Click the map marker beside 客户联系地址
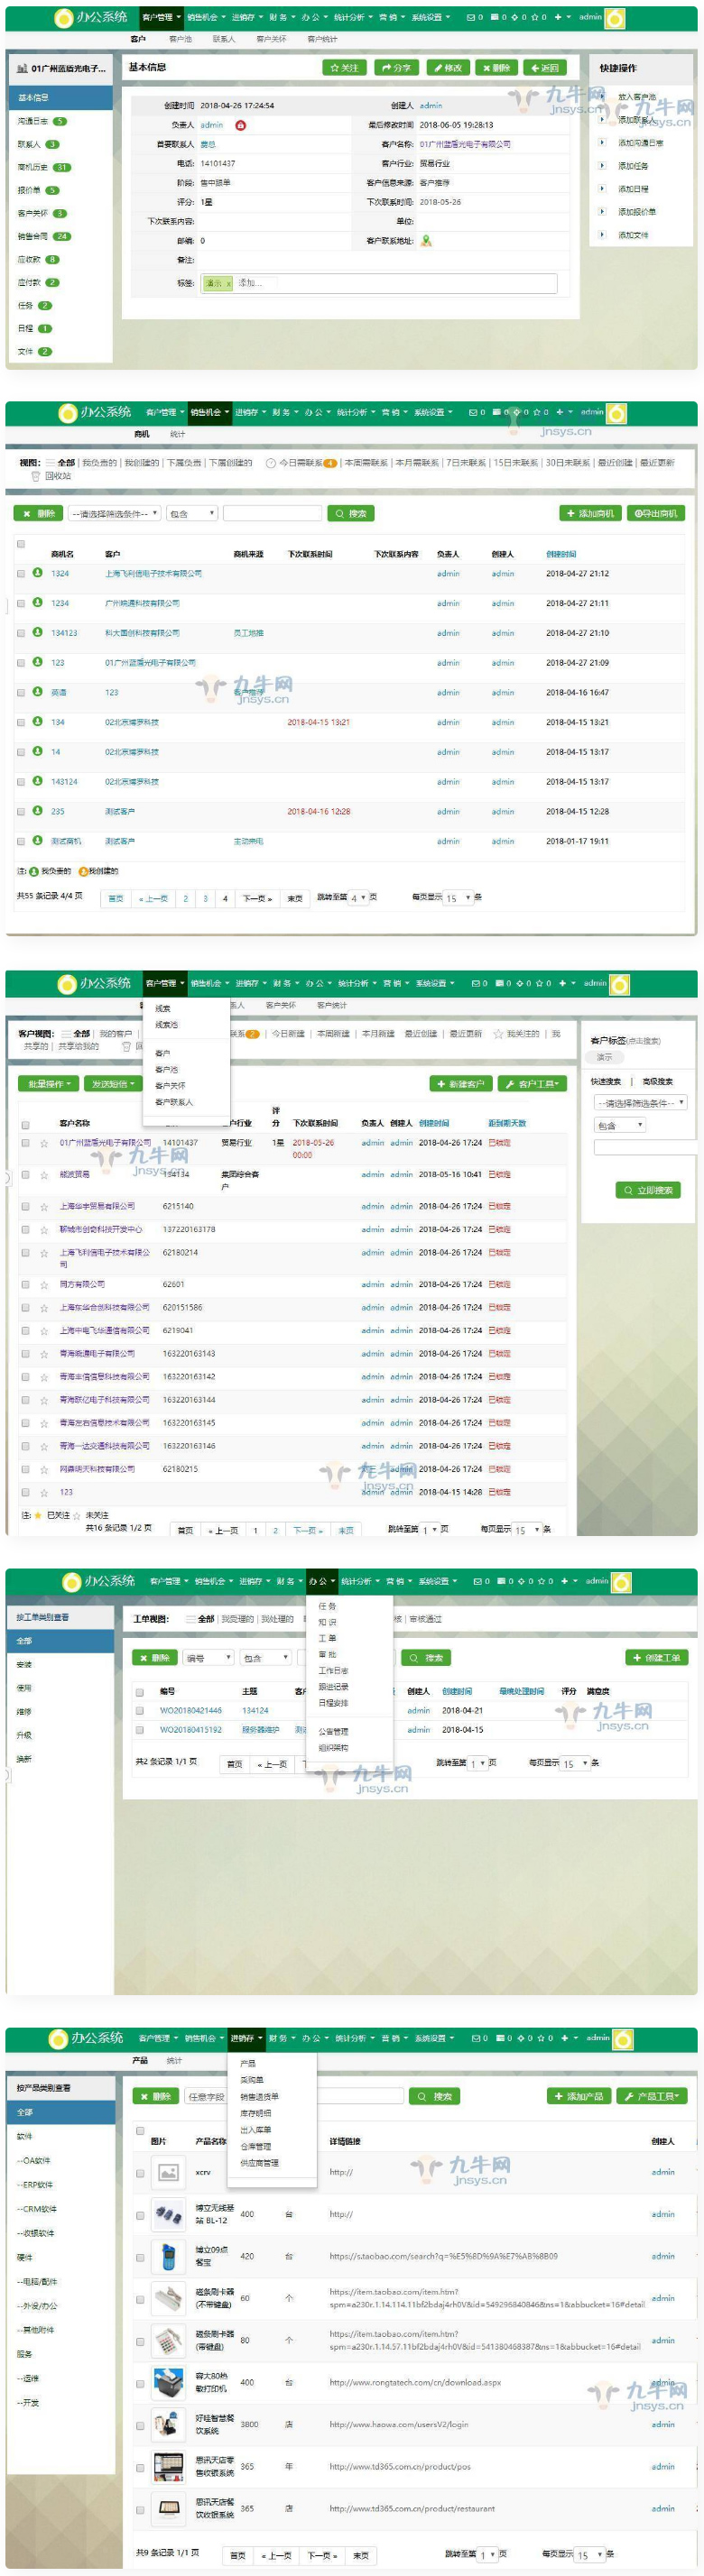The width and height of the screenshot is (704, 2576). click(426, 241)
